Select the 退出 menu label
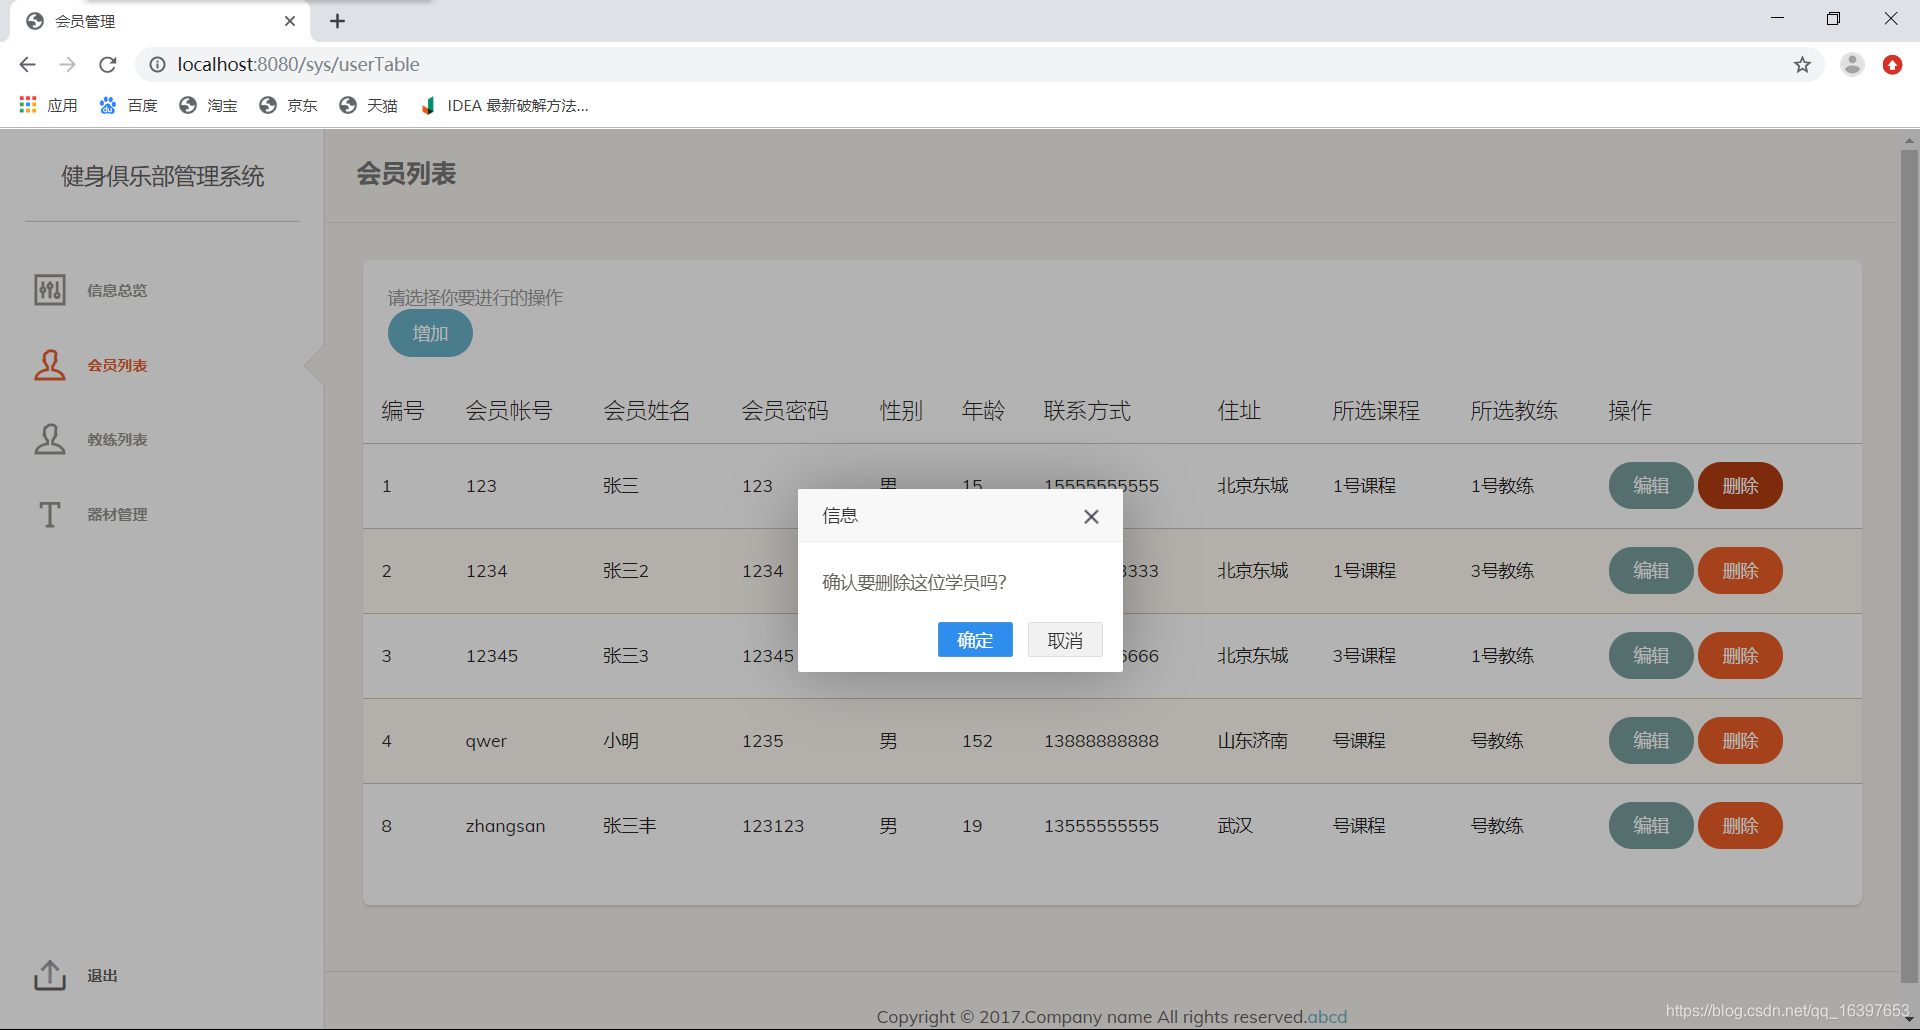1920x1030 pixels. [x=102, y=975]
